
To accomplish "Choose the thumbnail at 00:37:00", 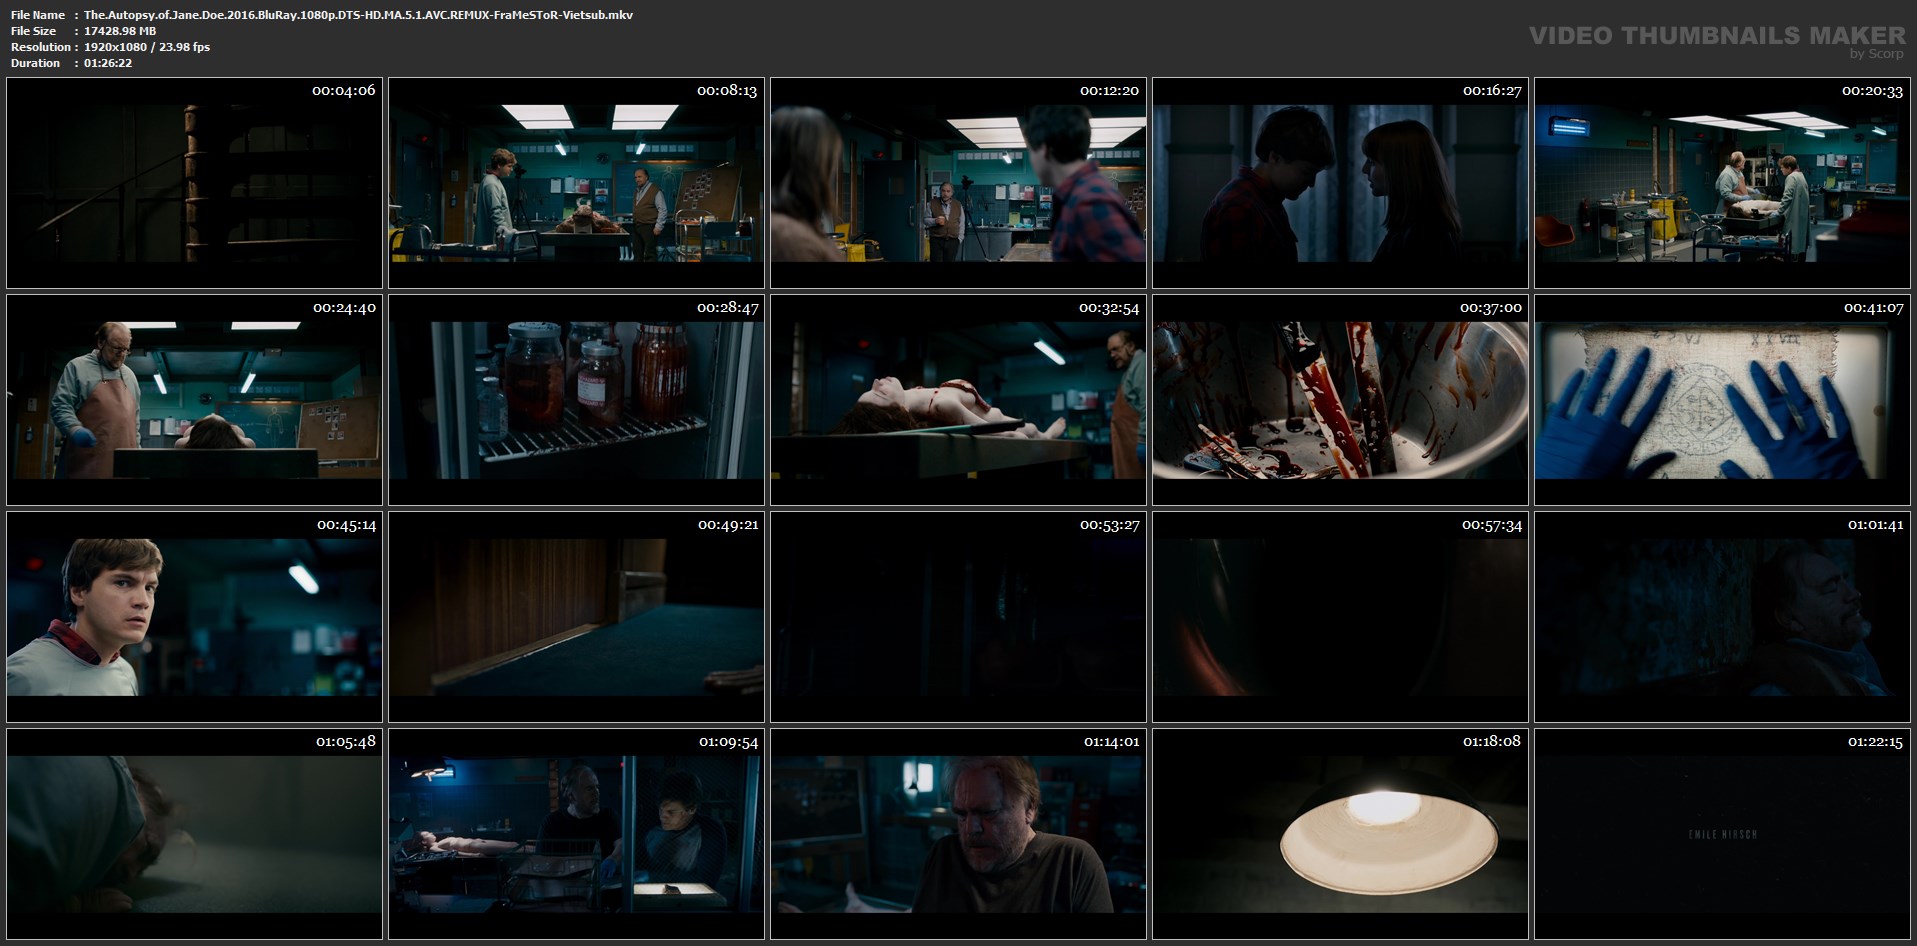I will [x=1340, y=400].
